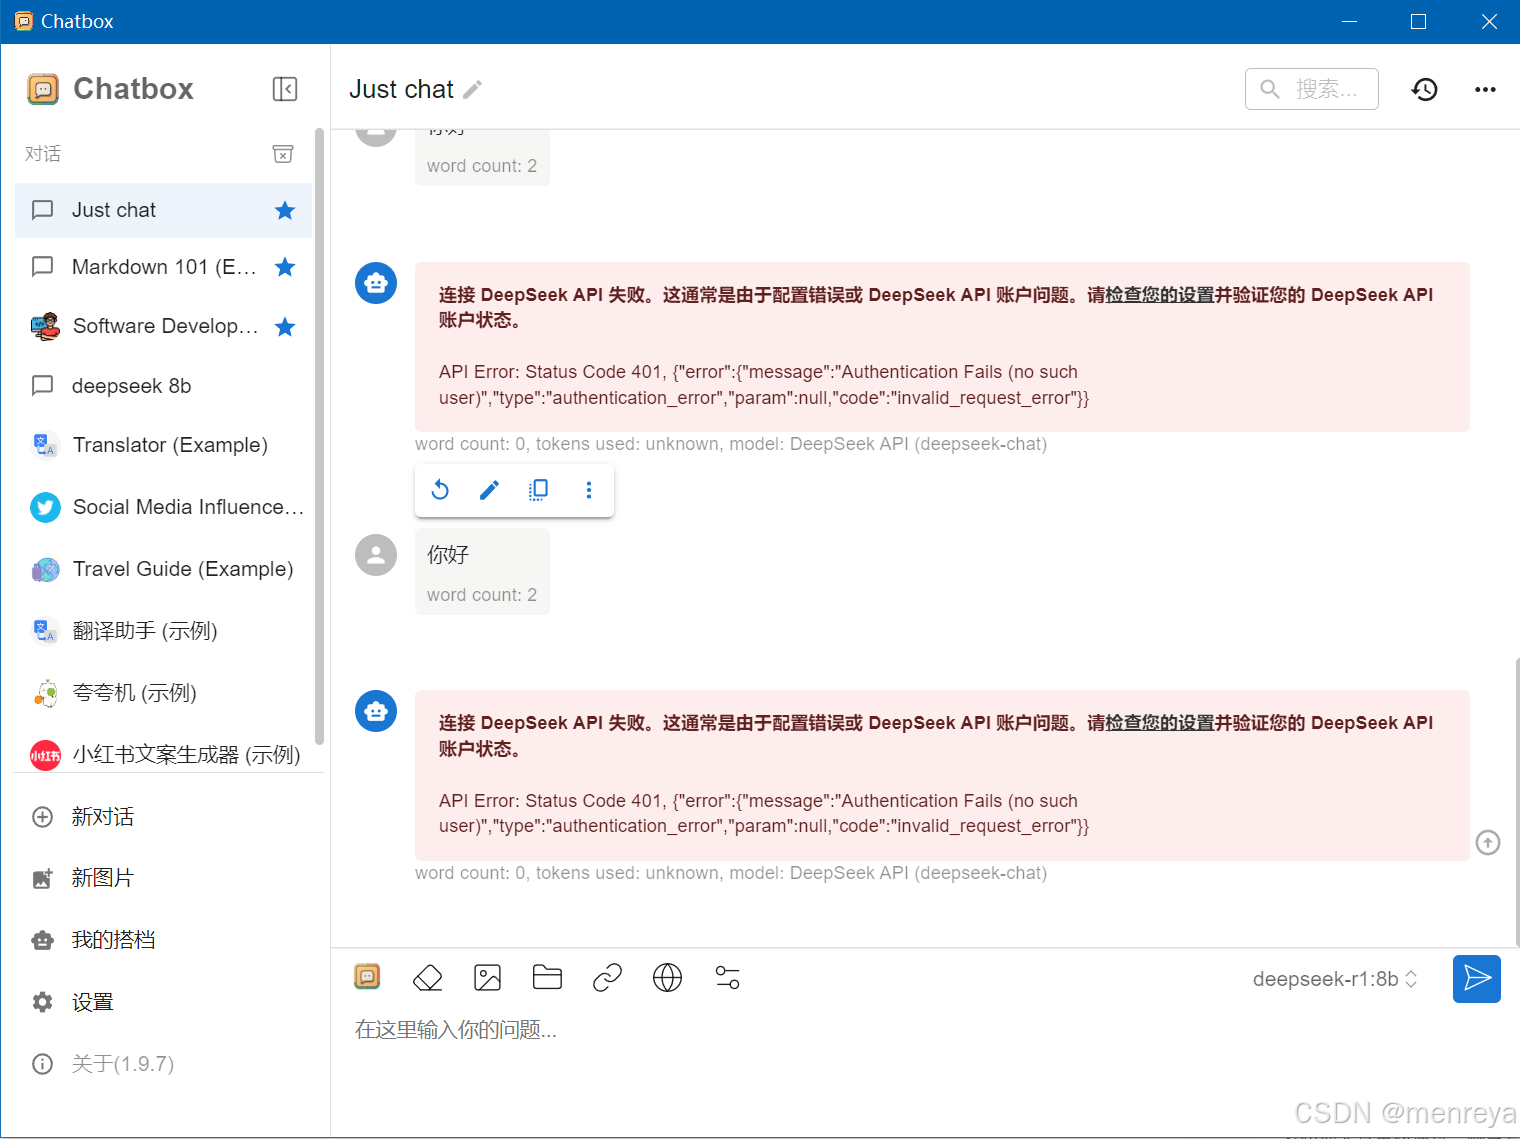Image resolution: width=1520 pixels, height=1139 pixels.
Task: Open Social Media Influencer conversation
Action: coord(163,507)
